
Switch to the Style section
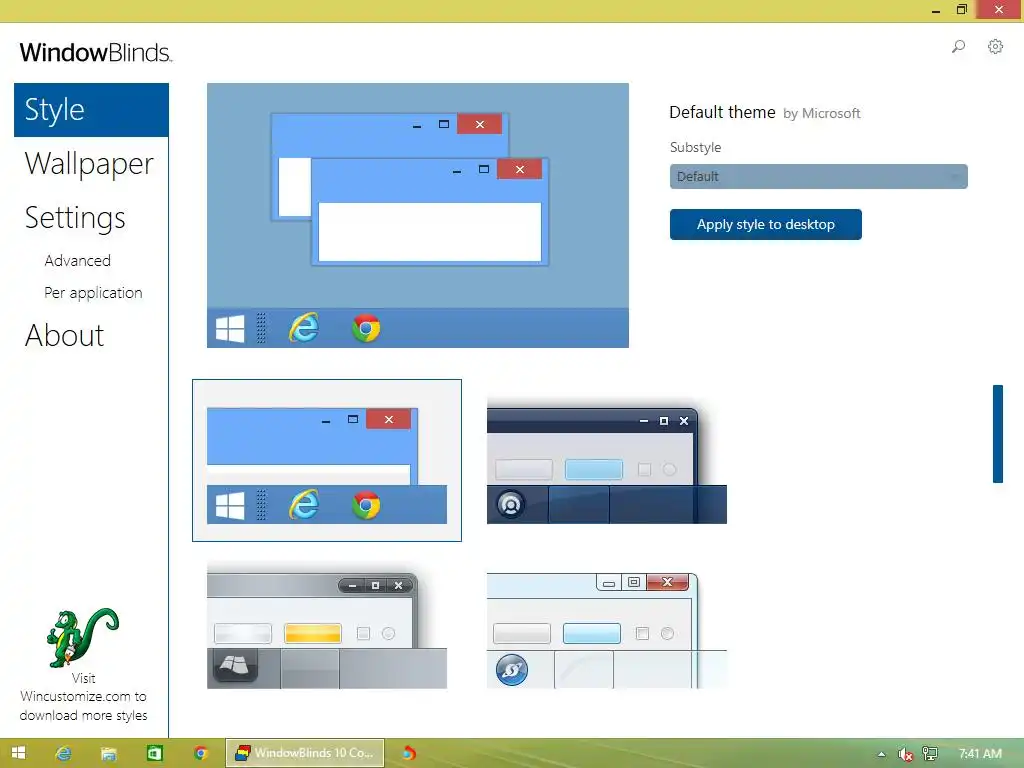(x=91, y=110)
